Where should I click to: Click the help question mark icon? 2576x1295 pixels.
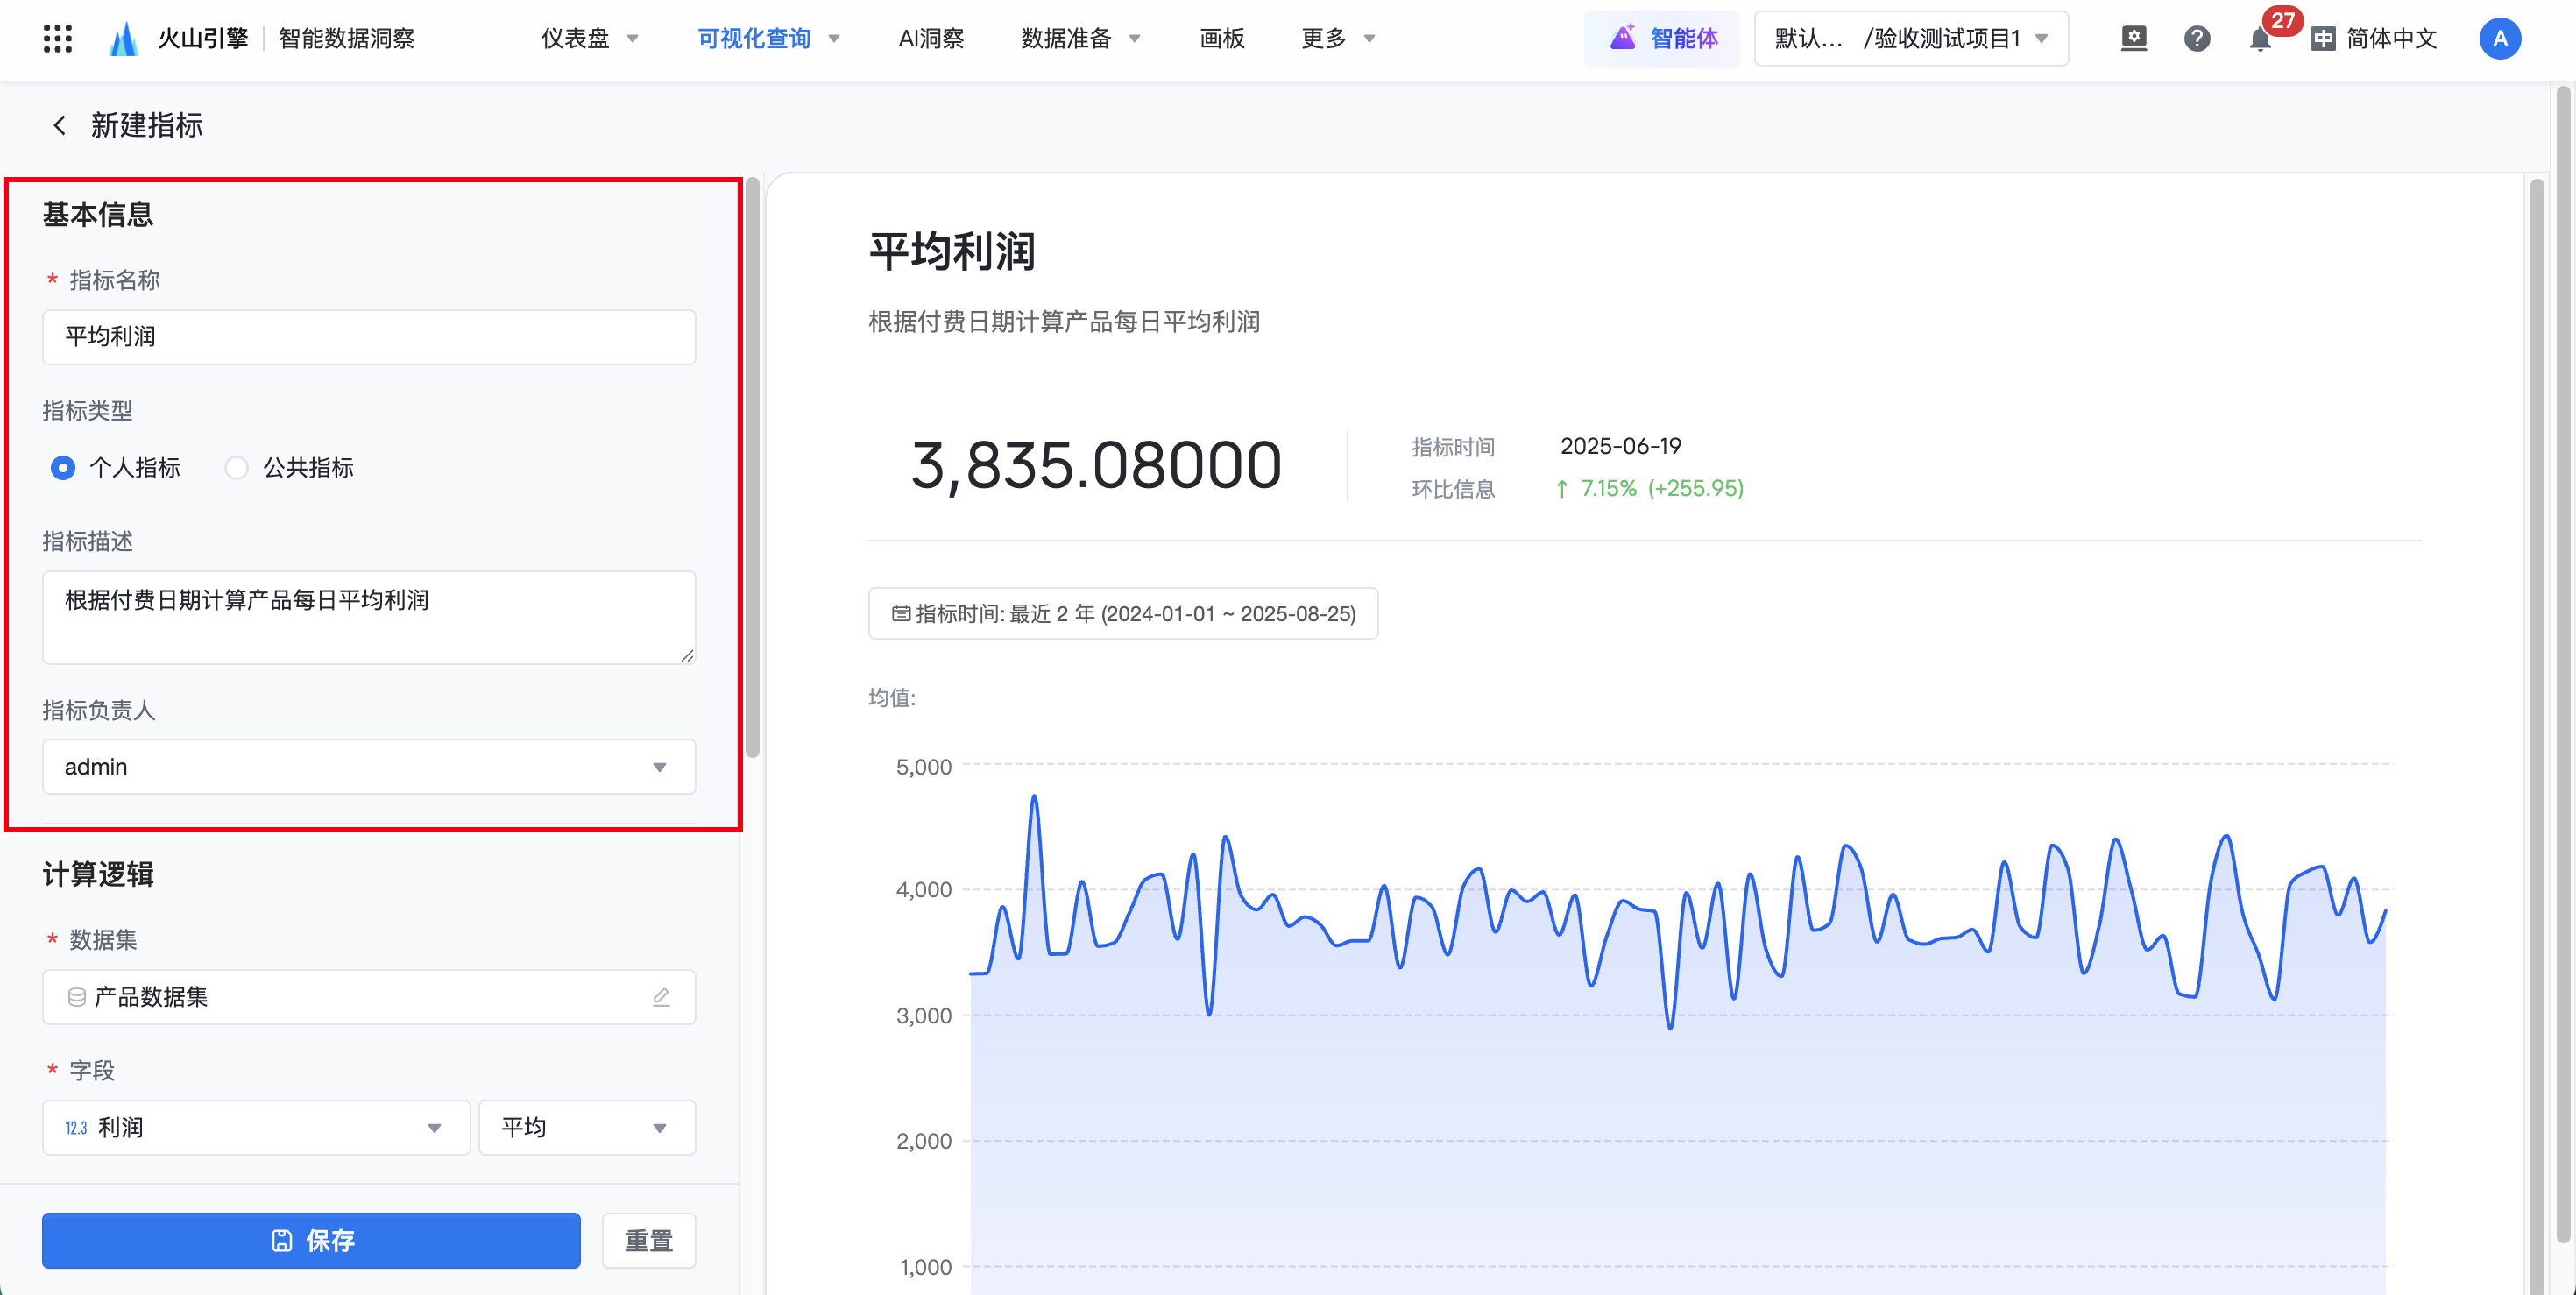click(x=2196, y=39)
